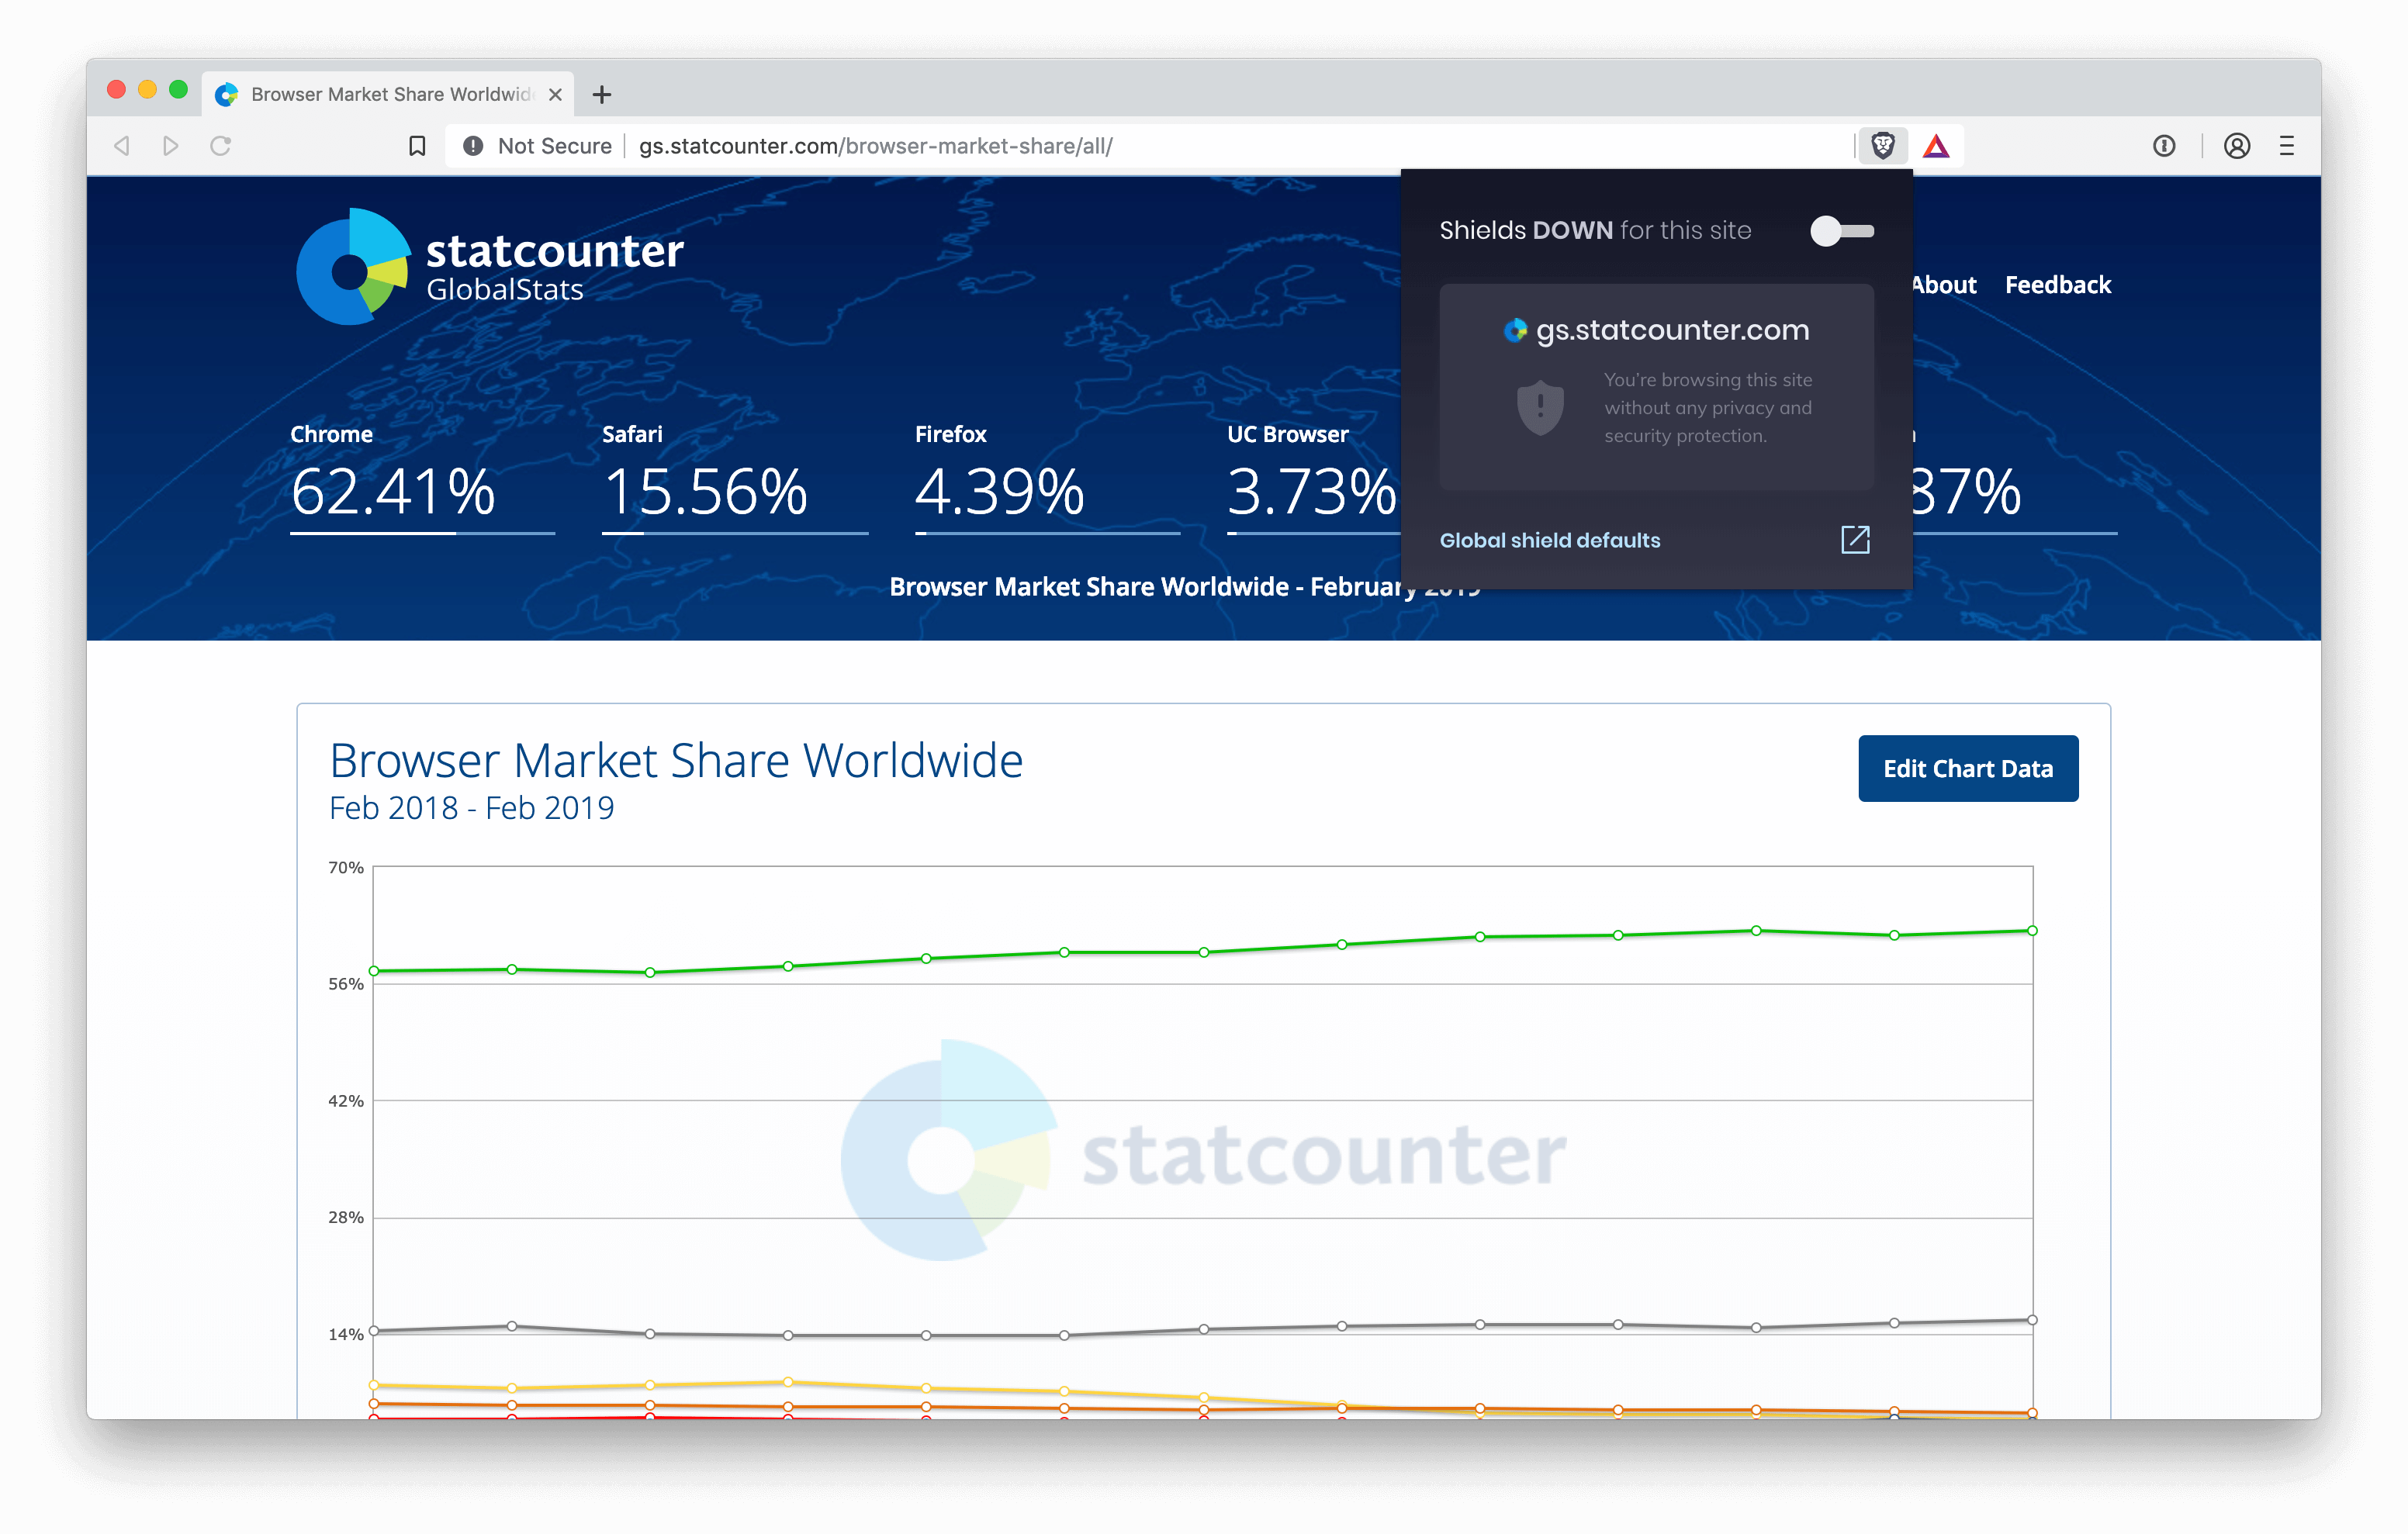This screenshot has width=2408, height=1534.
Task: Open a new tab
Action: coord(601,94)
